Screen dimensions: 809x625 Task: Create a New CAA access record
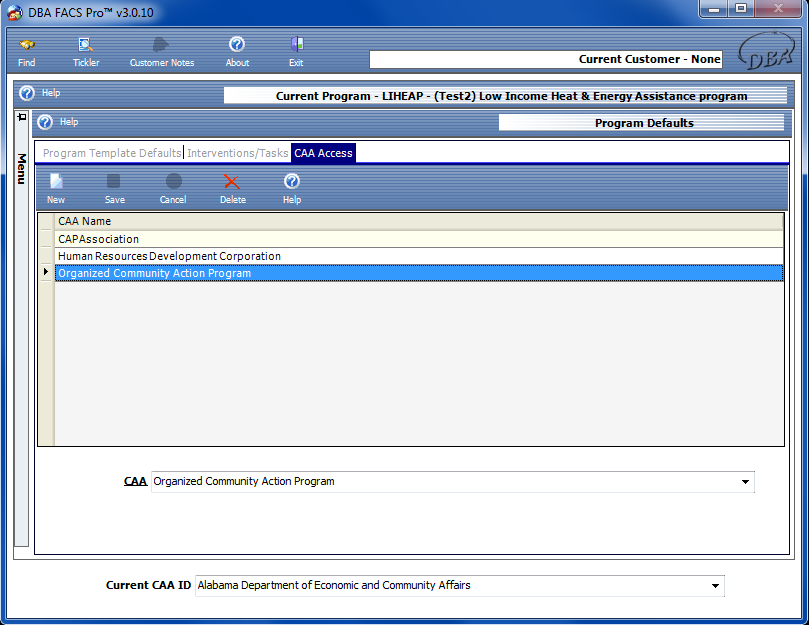click(56, 189)
